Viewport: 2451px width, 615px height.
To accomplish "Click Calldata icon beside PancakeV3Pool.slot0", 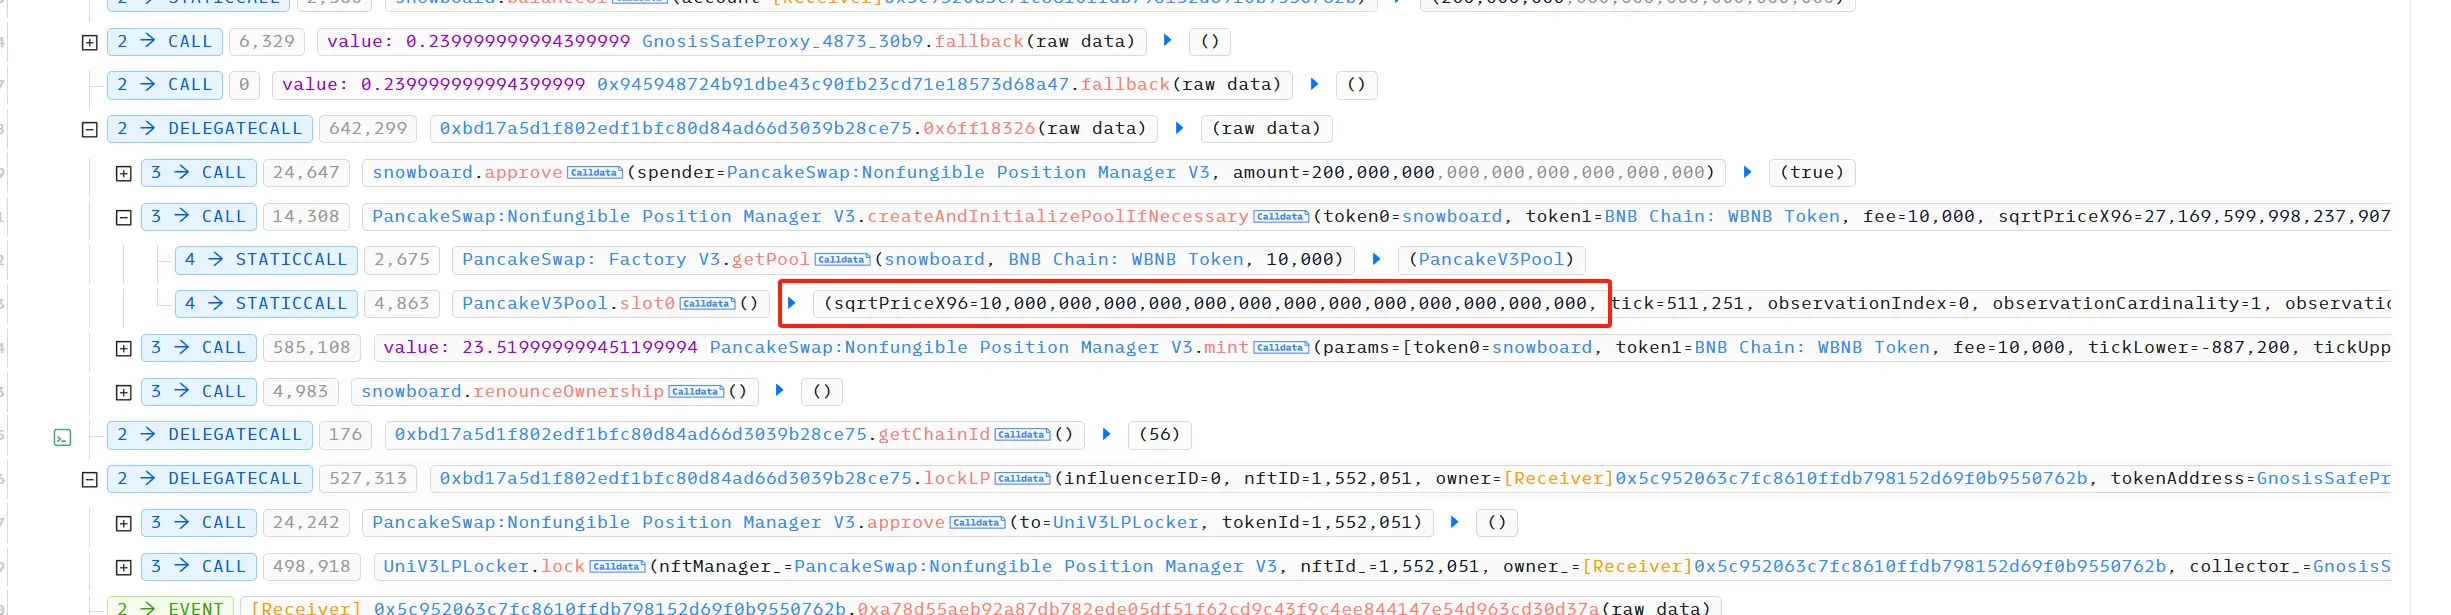I will (707, 304).
